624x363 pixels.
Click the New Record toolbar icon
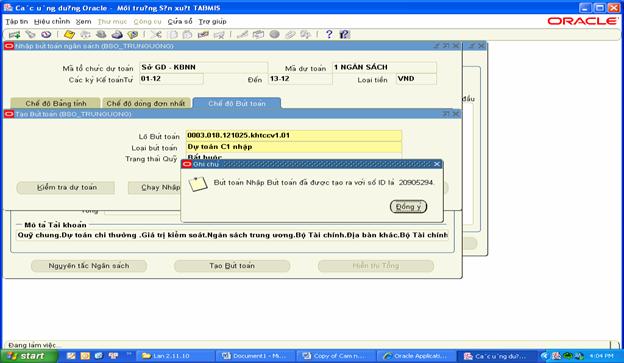[x=14, y=35]
